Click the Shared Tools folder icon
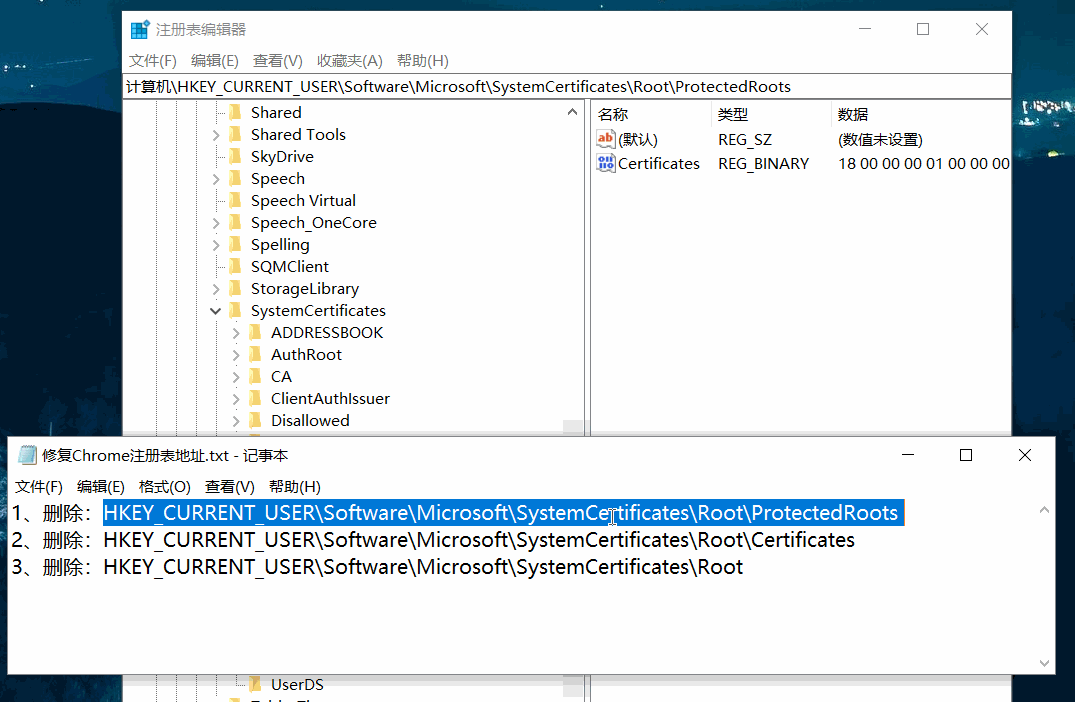Viewport: 1075px width, 702px height. [235, 134]
